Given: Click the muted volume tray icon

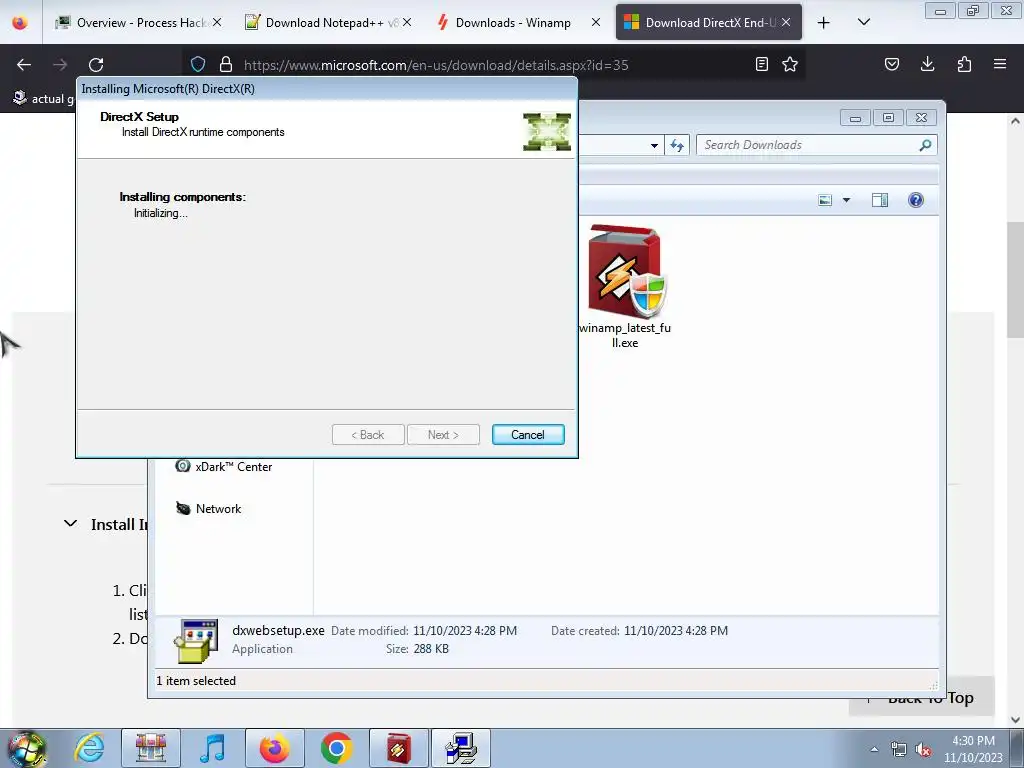Looking at the screenshot, I should (923, 750).
